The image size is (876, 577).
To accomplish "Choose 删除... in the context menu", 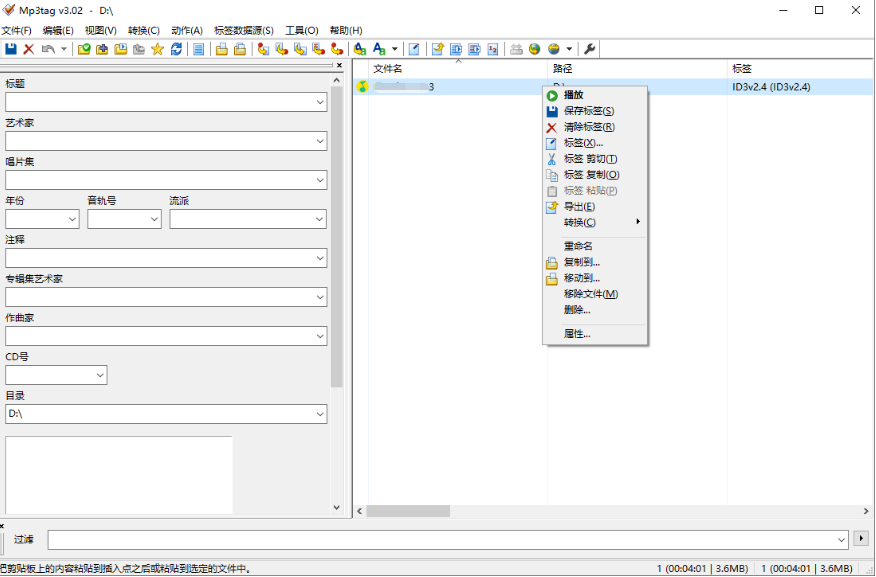I will click(595, 309).
